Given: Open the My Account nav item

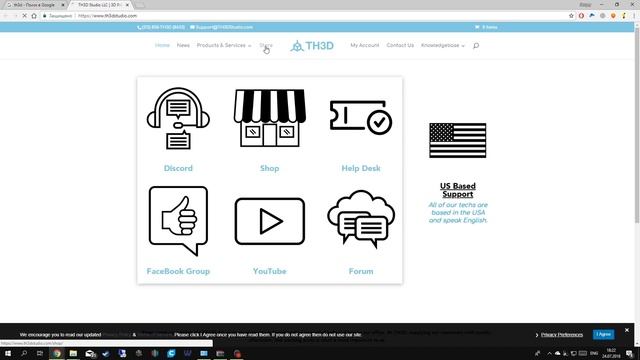Looking at the screenshot, I should pos(364,45).
